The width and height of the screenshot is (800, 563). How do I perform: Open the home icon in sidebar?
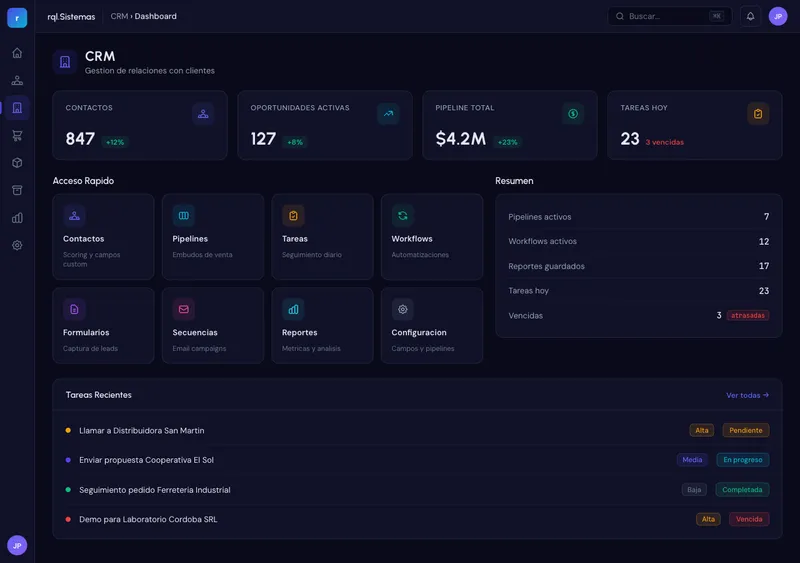pyautogui.click(x=17, y=53)
